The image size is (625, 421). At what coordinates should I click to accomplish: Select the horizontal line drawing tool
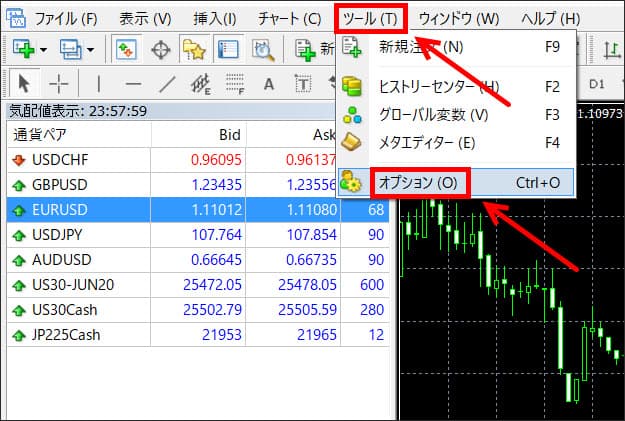[132, 84]
